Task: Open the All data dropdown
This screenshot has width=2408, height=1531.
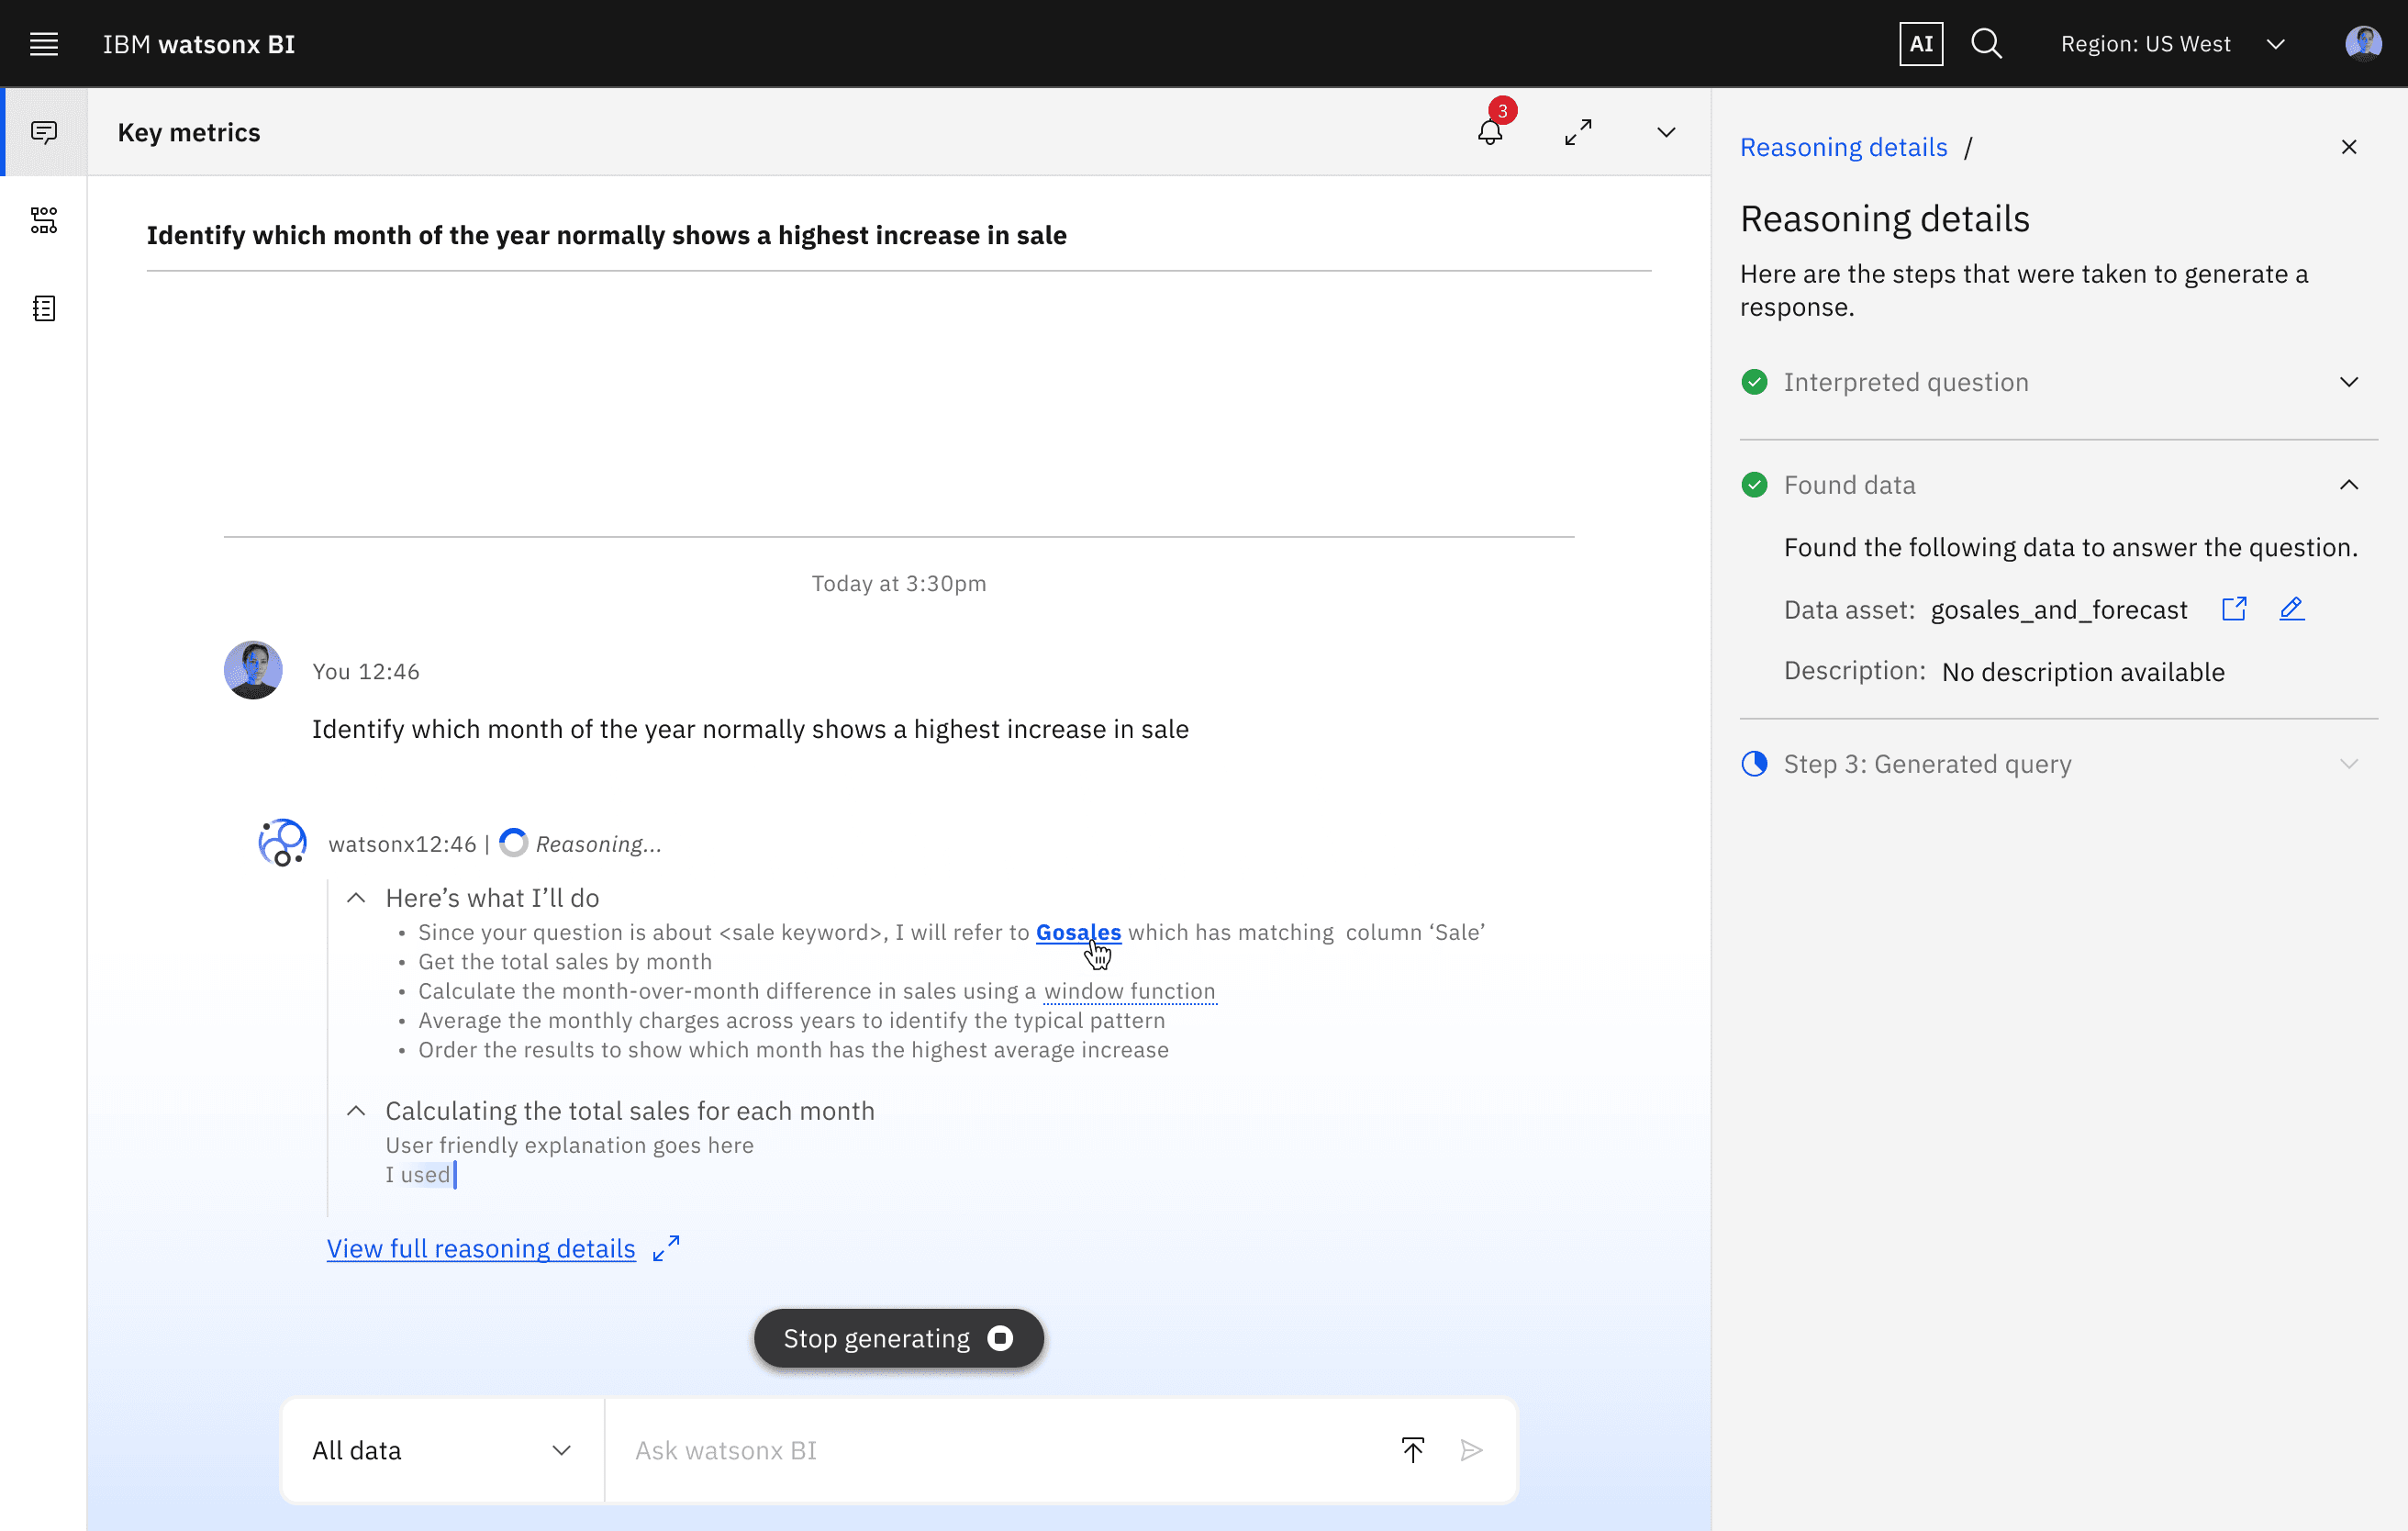Action: point(442,1450)
